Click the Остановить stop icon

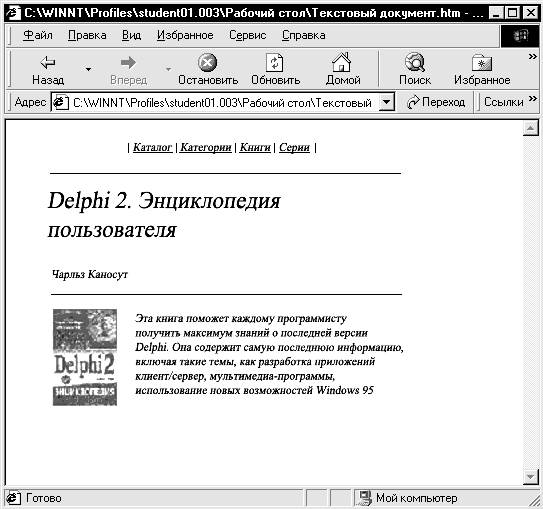[x=207, y=63]
